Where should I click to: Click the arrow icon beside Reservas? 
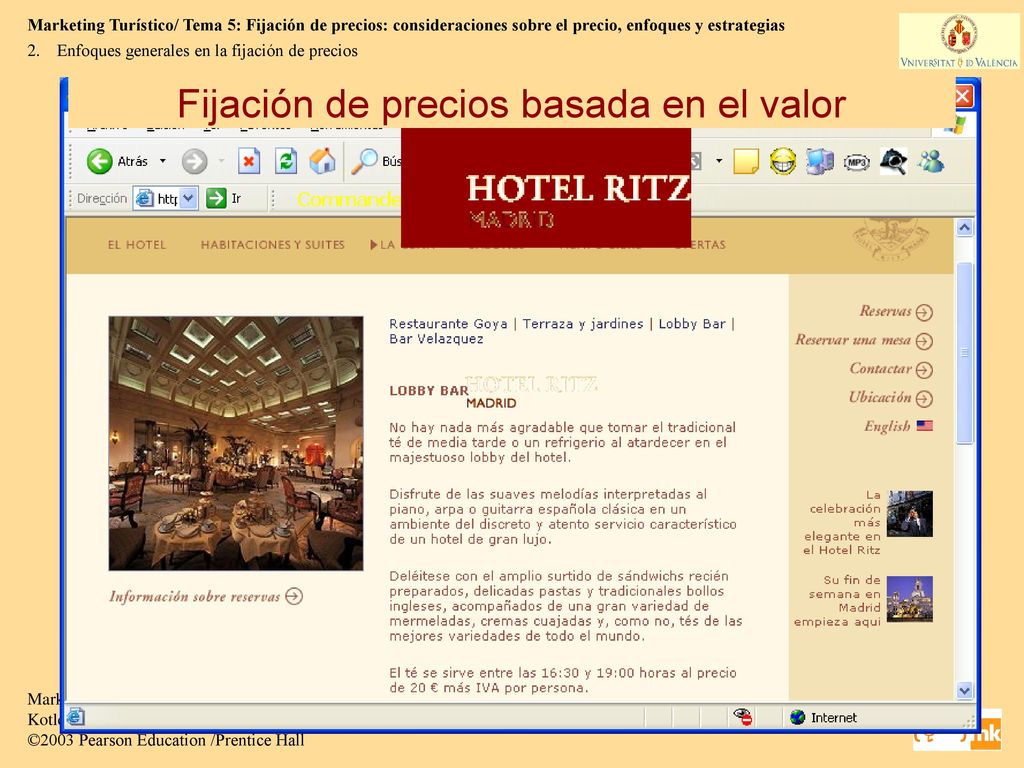click(924, 313)
